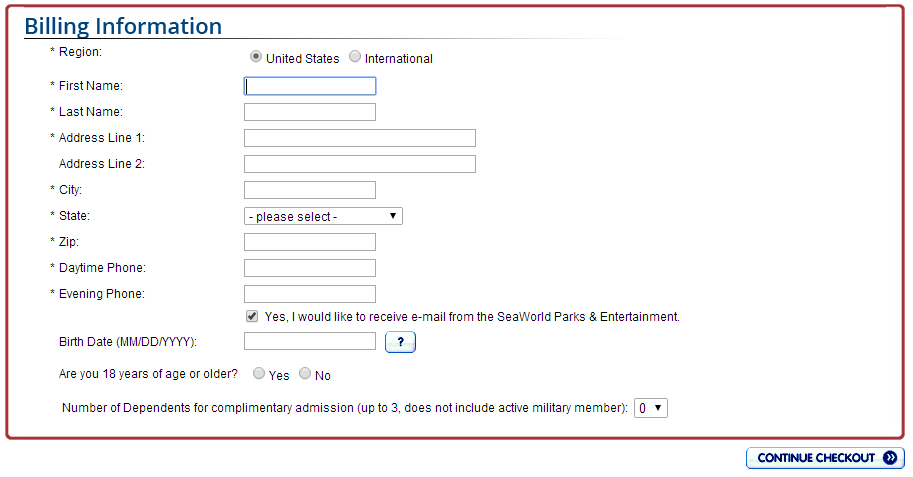
Task: Focus the Daytime Phone field
Action: (x=310, y=268)
